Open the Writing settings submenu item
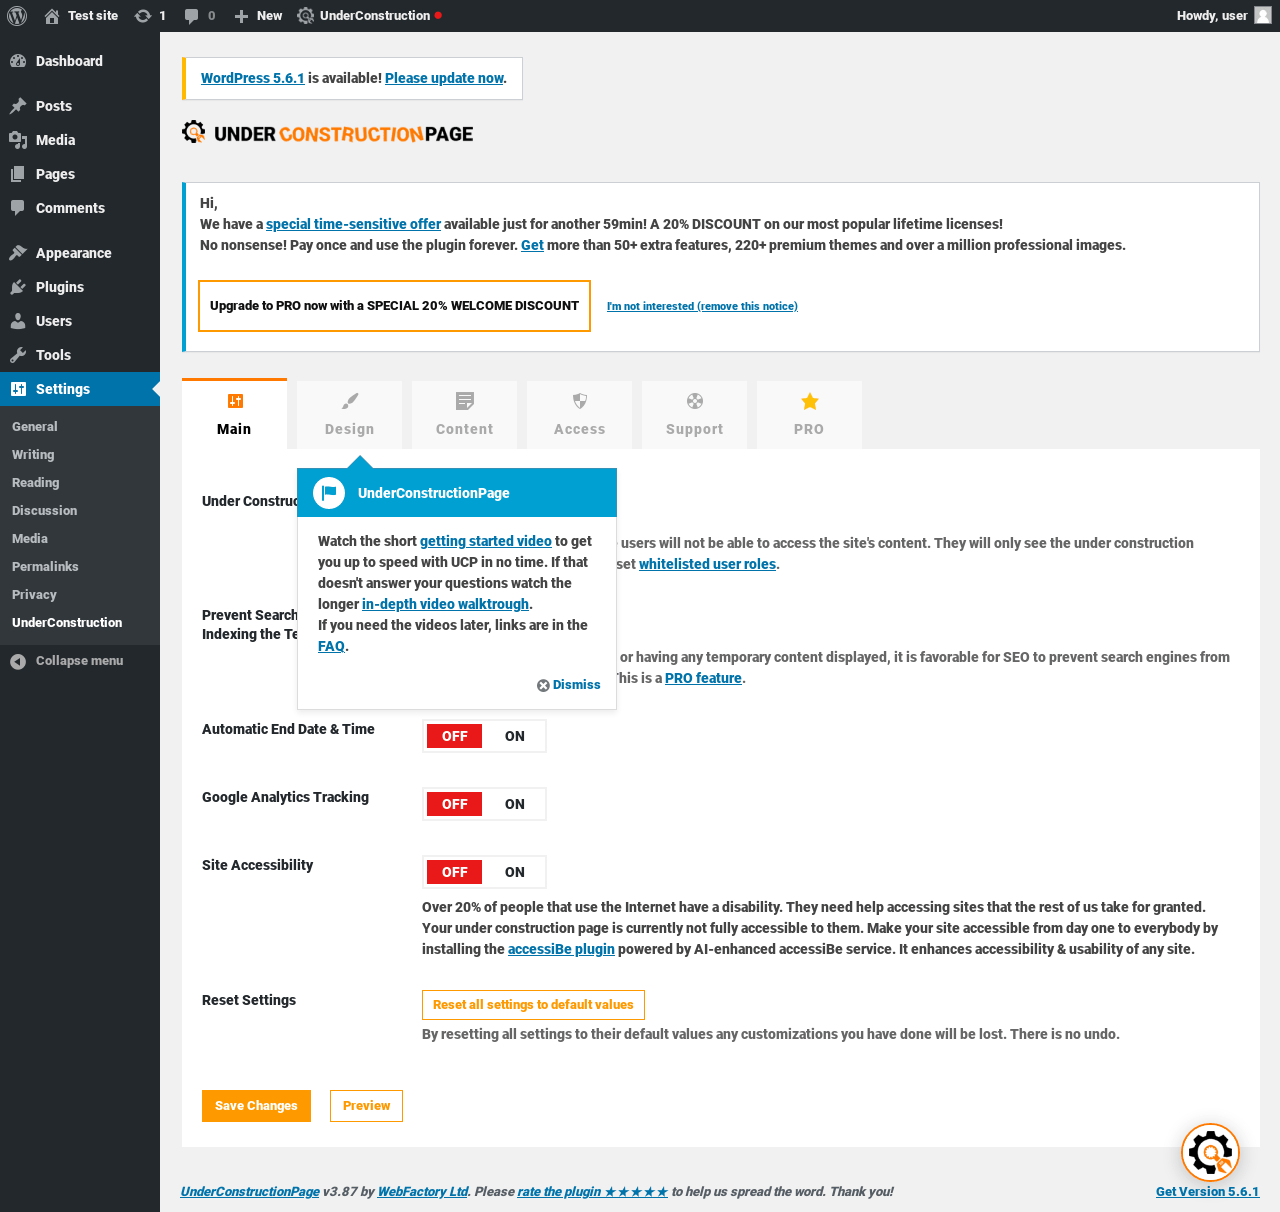 click(33, 455)
